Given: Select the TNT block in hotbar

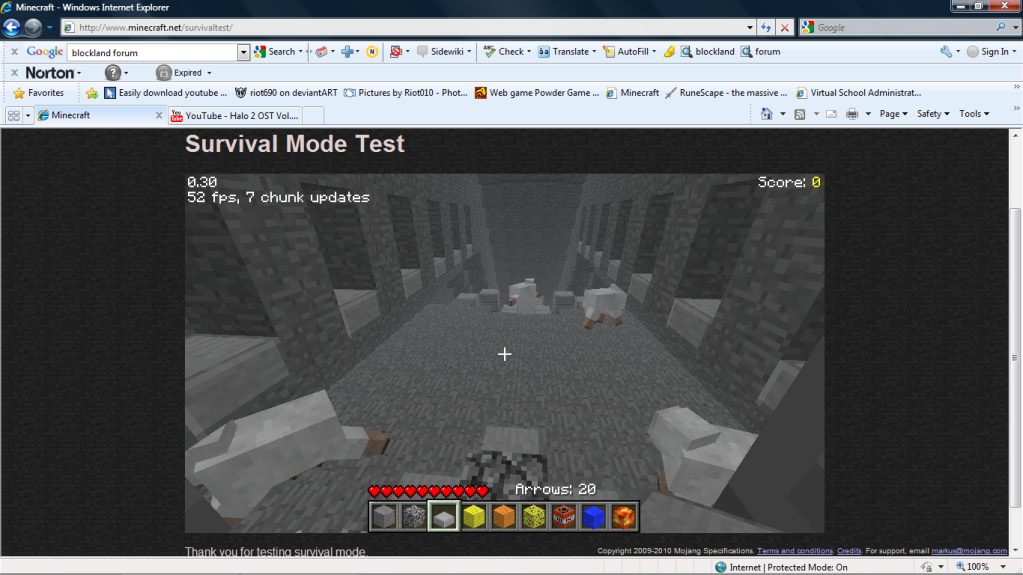Looking at the screenshot, I should point(564,516).
